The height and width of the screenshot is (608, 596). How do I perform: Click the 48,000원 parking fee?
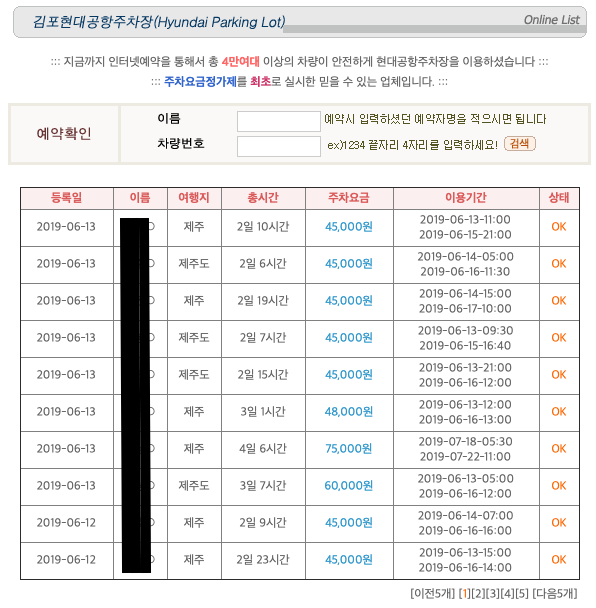coord(349,411)
